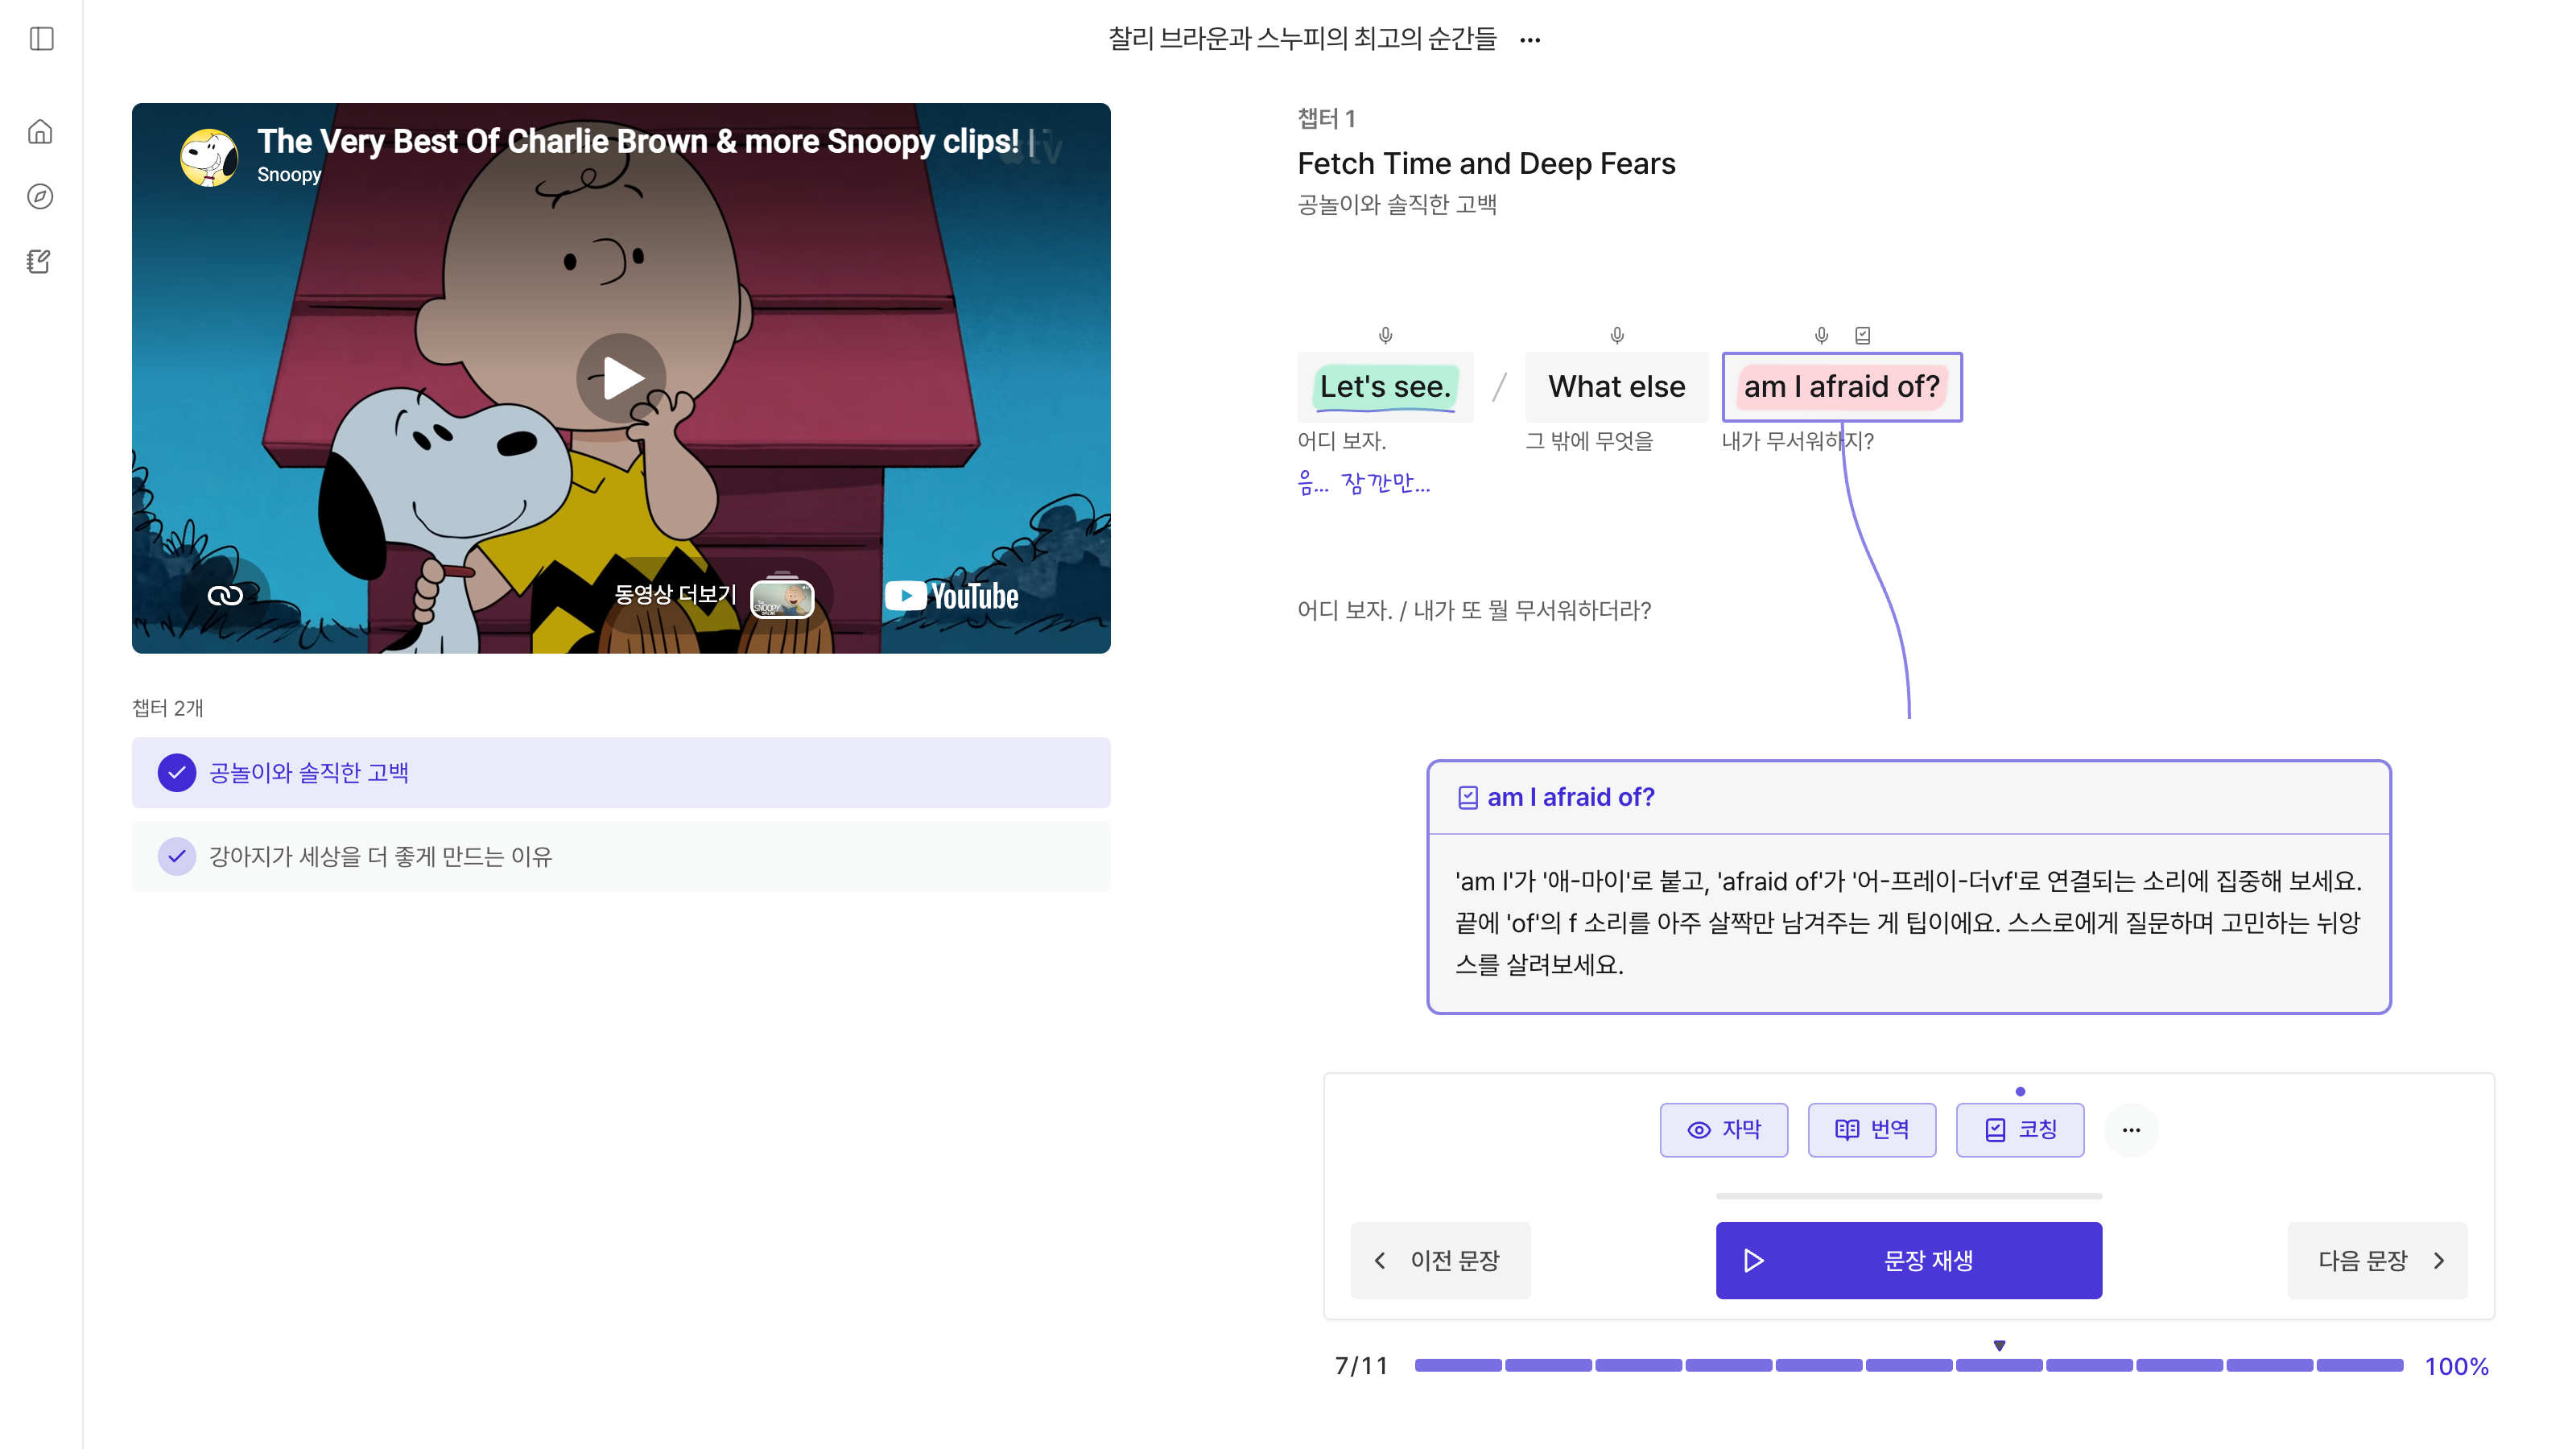
Task: Click 문장 재생 play button
Action: (x=1909, y=1261)
